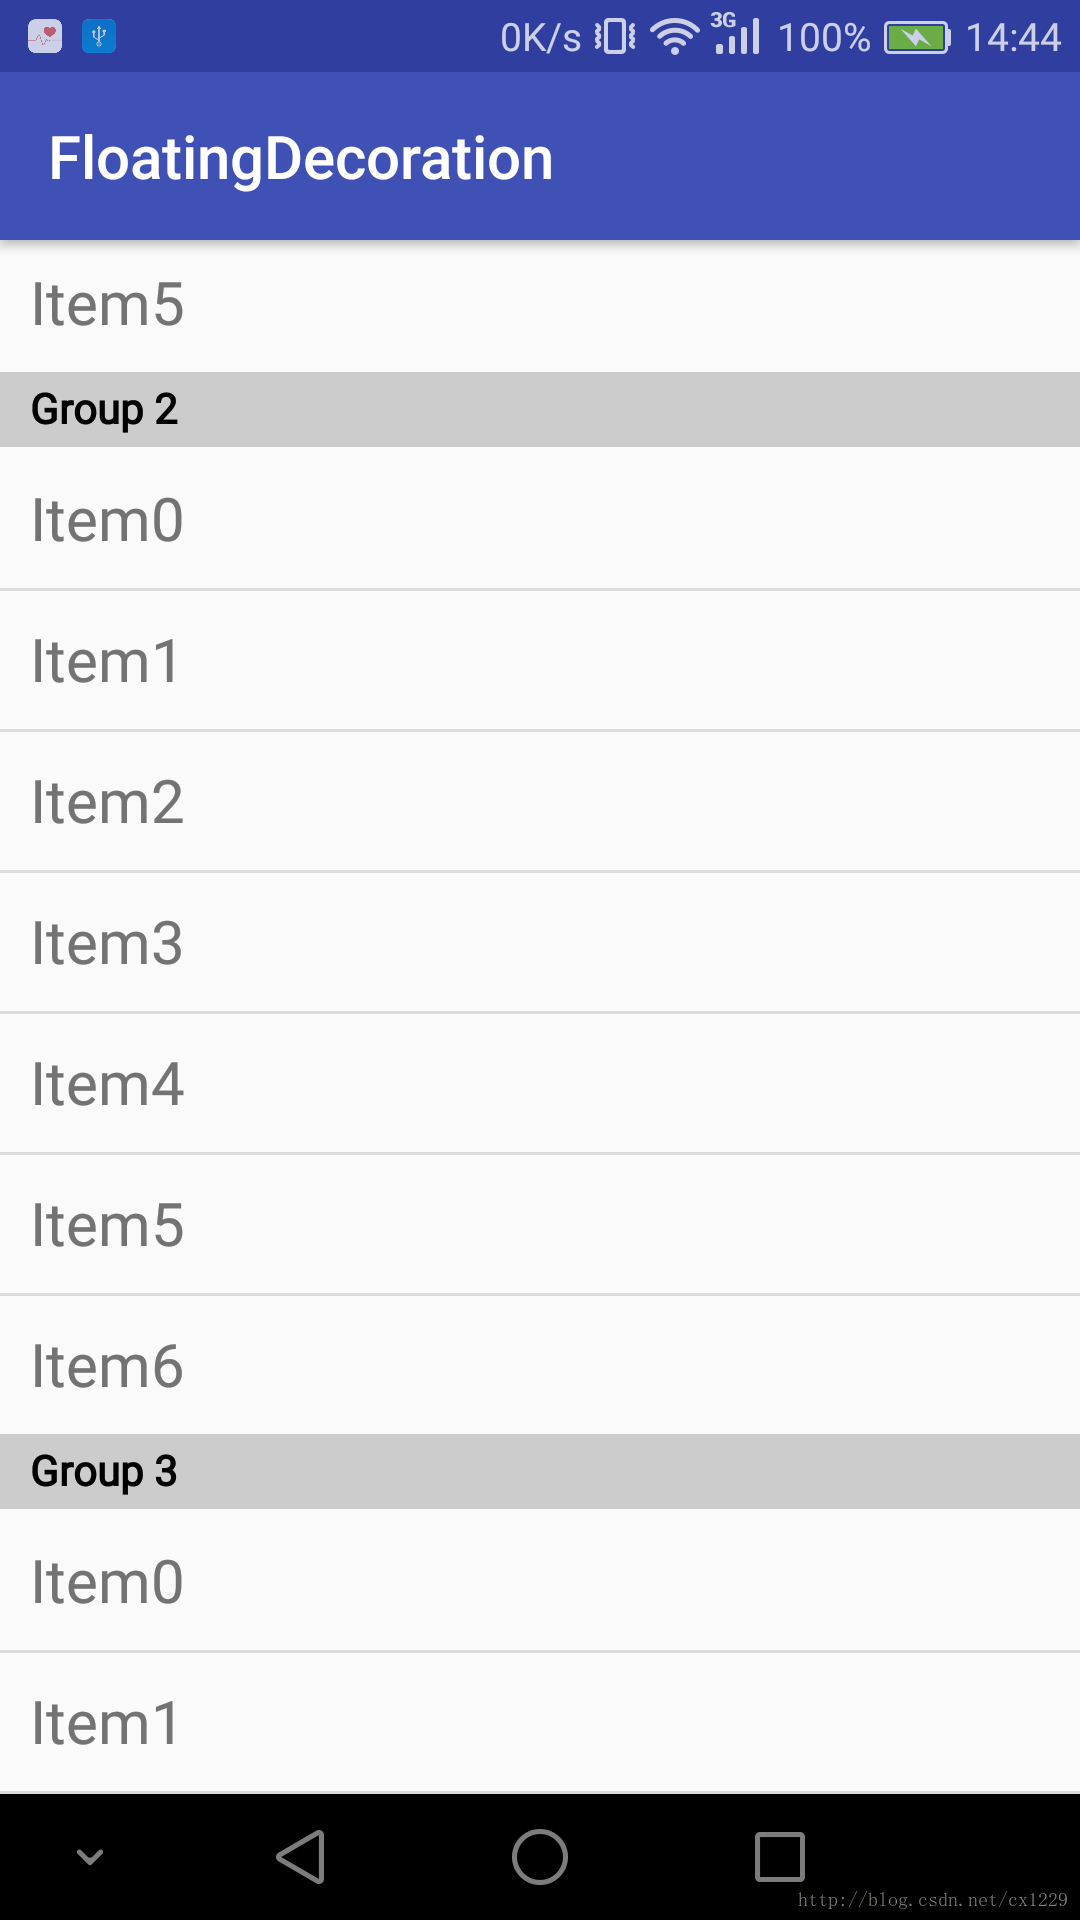Select Item4 in Group 2
Viewport: 1080px width, 1920px height.
point(540,1083)
